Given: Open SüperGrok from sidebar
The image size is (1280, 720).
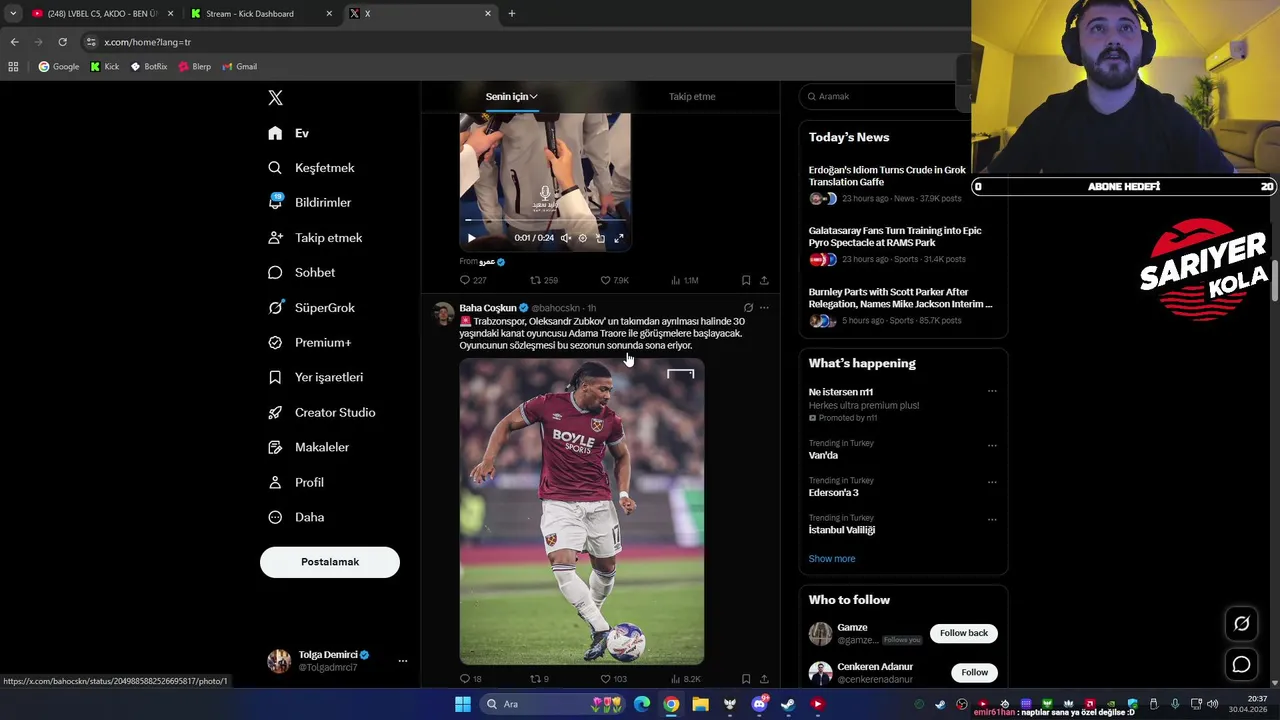Looking at the screenshot, I should [311, 308].
